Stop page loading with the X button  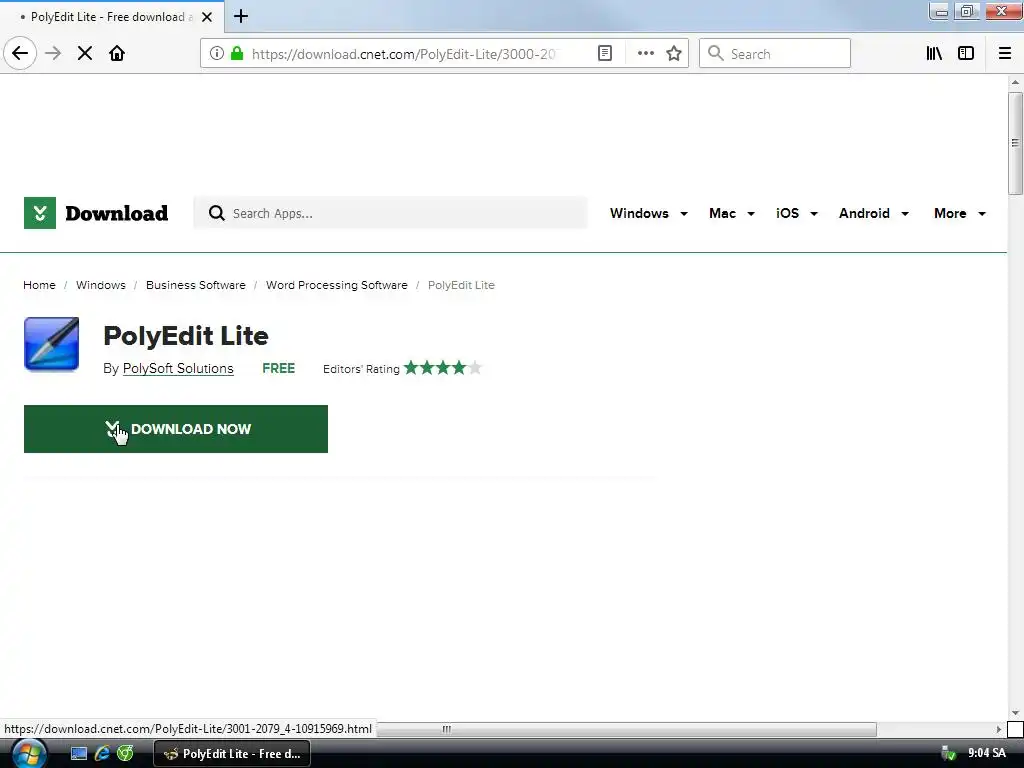coord(85,53)
